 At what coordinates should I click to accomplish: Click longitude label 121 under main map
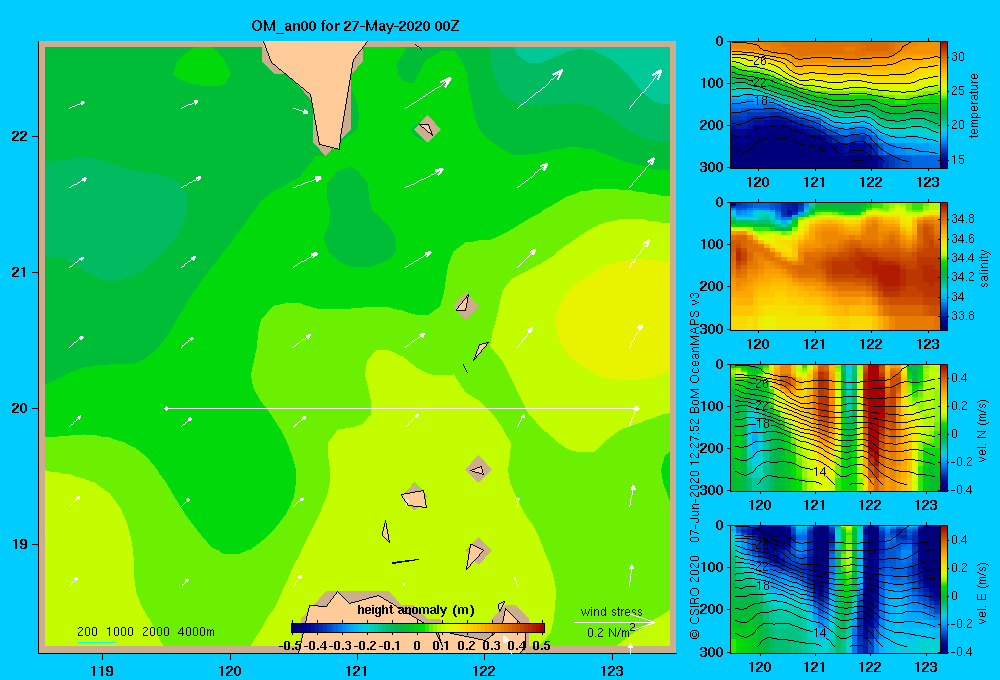click(357, 670)
